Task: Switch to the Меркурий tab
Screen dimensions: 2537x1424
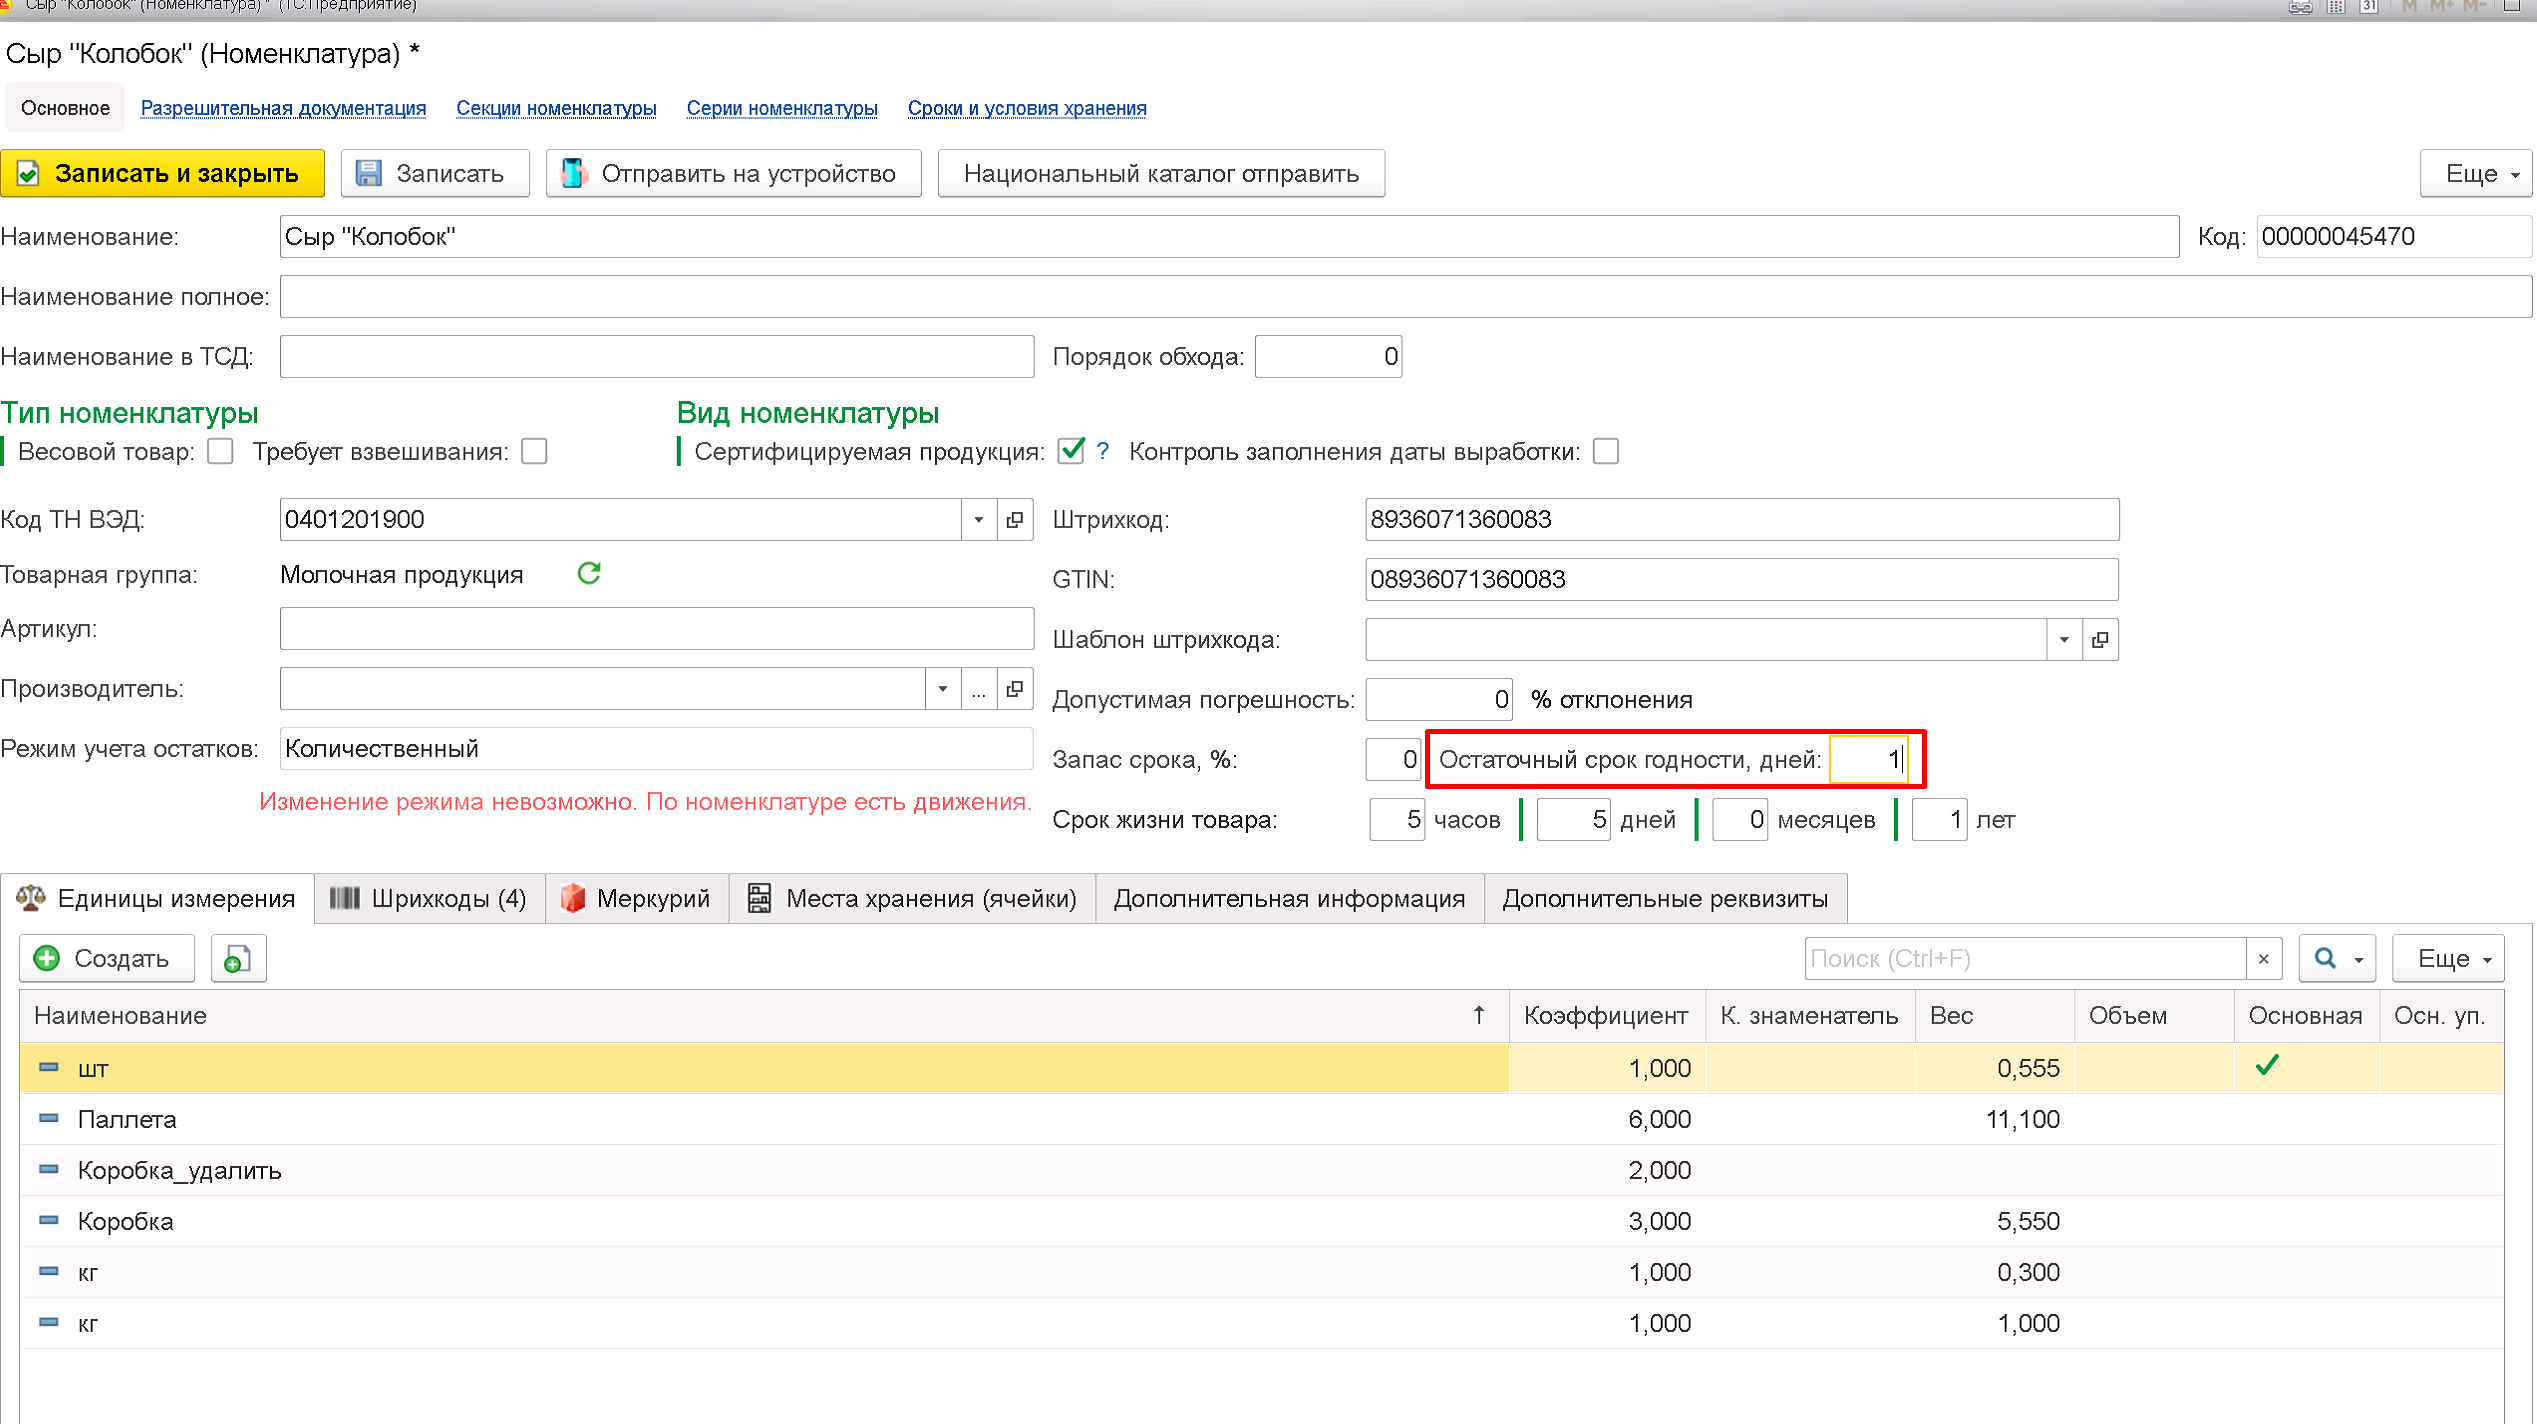Action: click(x=636, y=898)
